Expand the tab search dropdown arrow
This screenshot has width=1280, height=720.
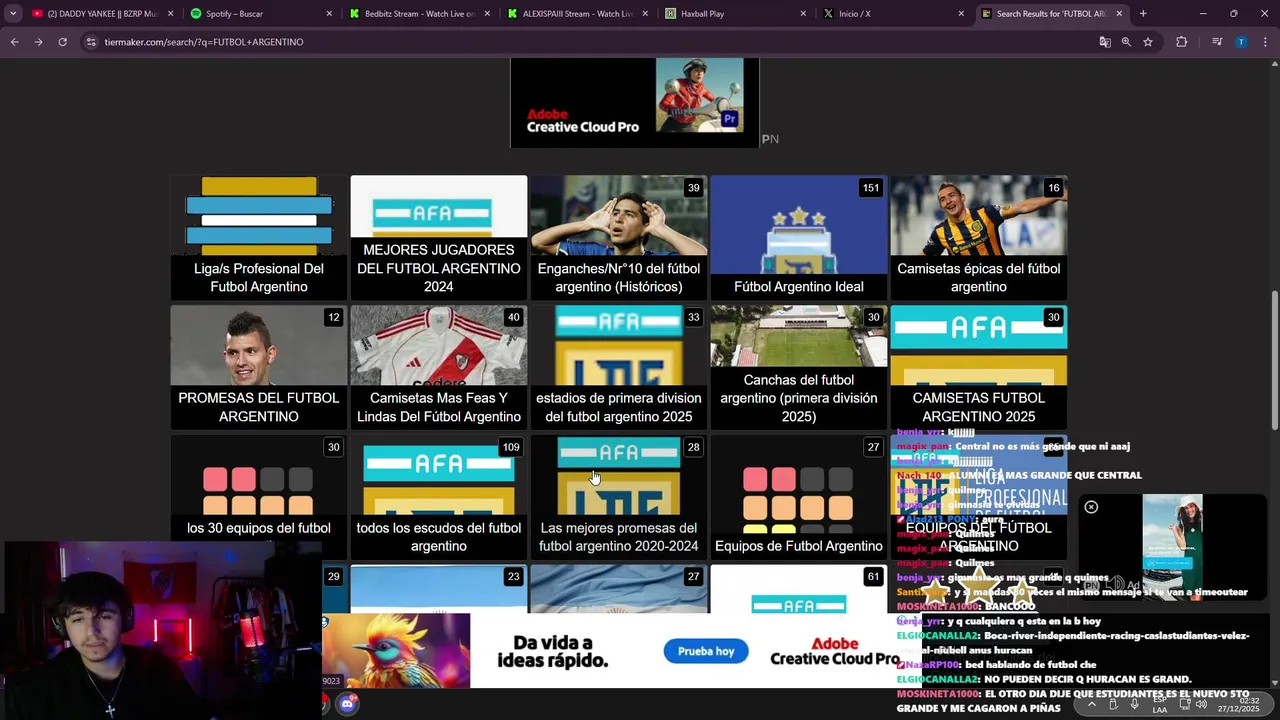[13, 14]
